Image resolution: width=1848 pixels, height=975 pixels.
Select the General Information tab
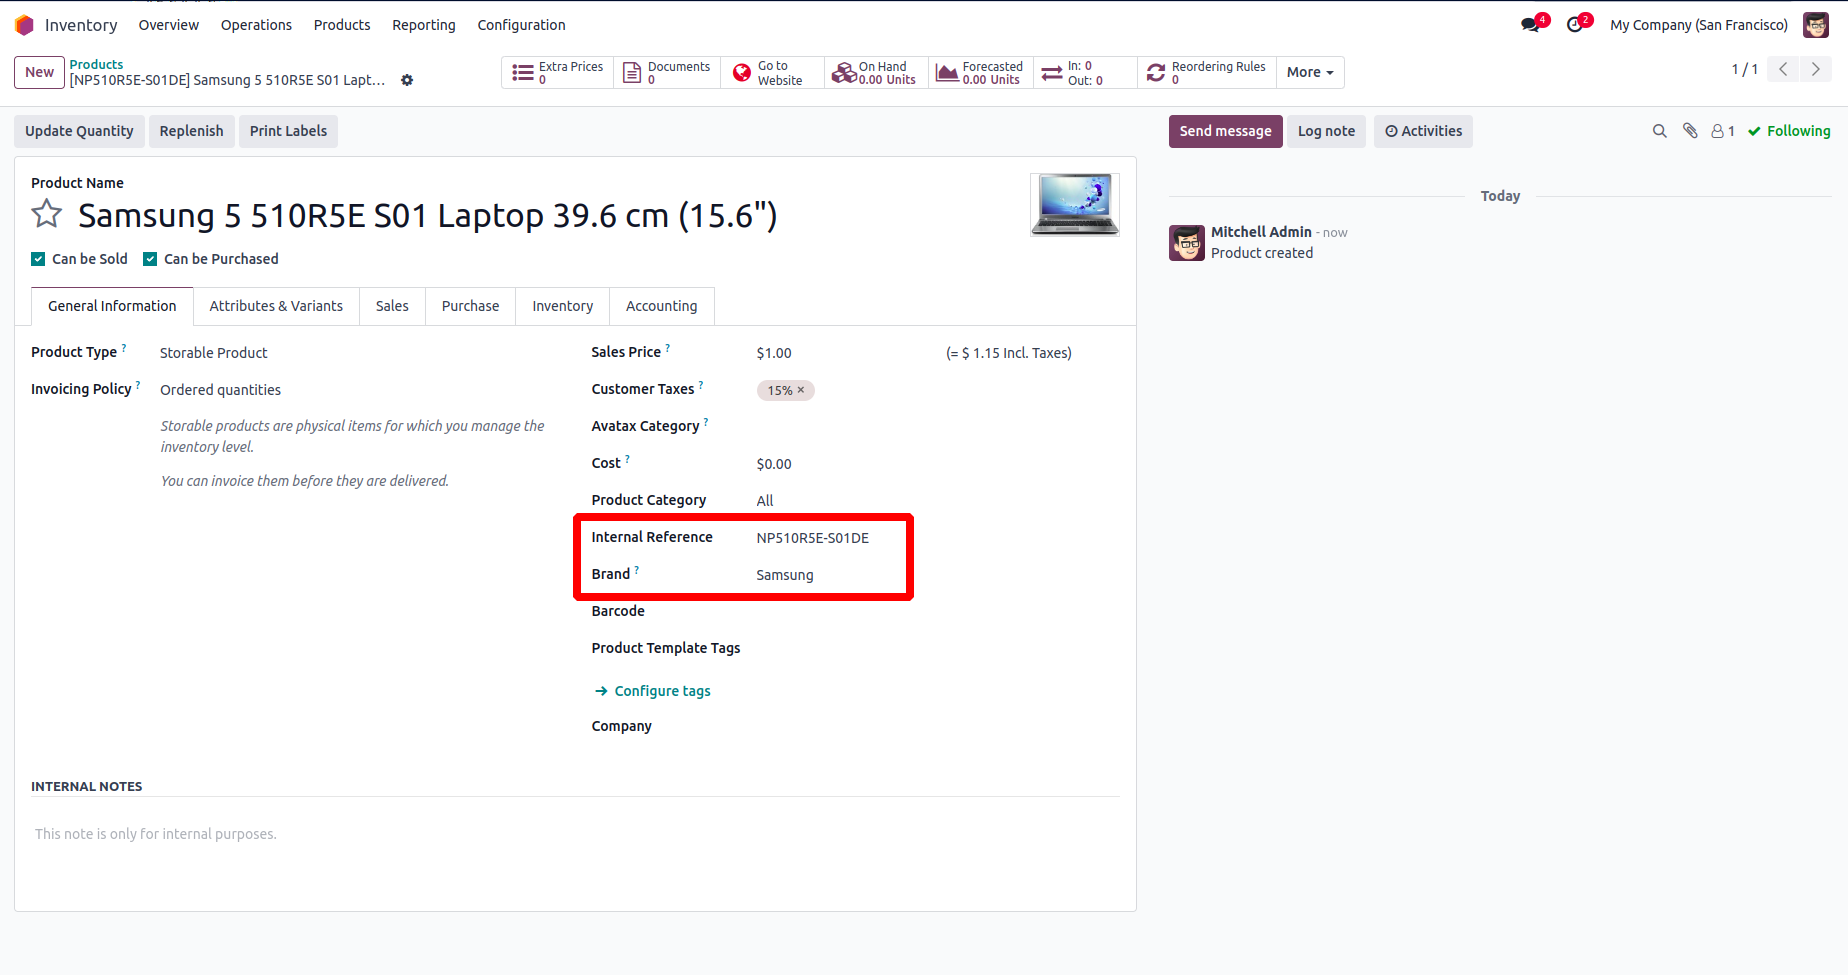tap(112, 306)
